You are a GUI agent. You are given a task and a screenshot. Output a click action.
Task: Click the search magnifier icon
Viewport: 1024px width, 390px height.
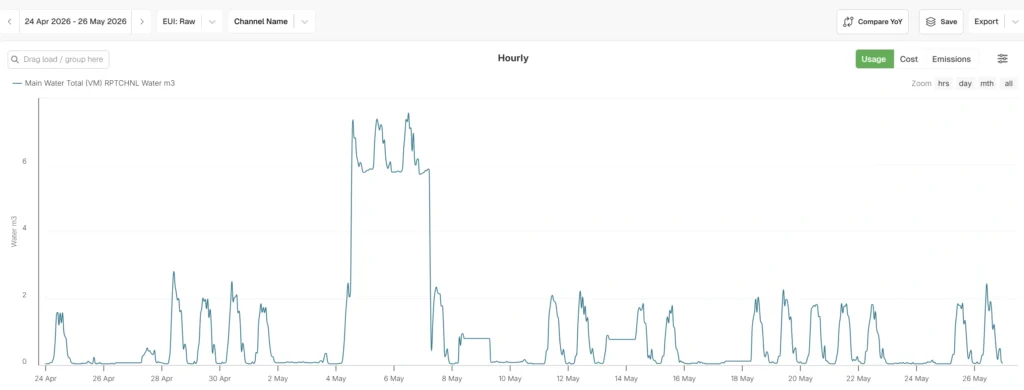(x=15, y=59)
